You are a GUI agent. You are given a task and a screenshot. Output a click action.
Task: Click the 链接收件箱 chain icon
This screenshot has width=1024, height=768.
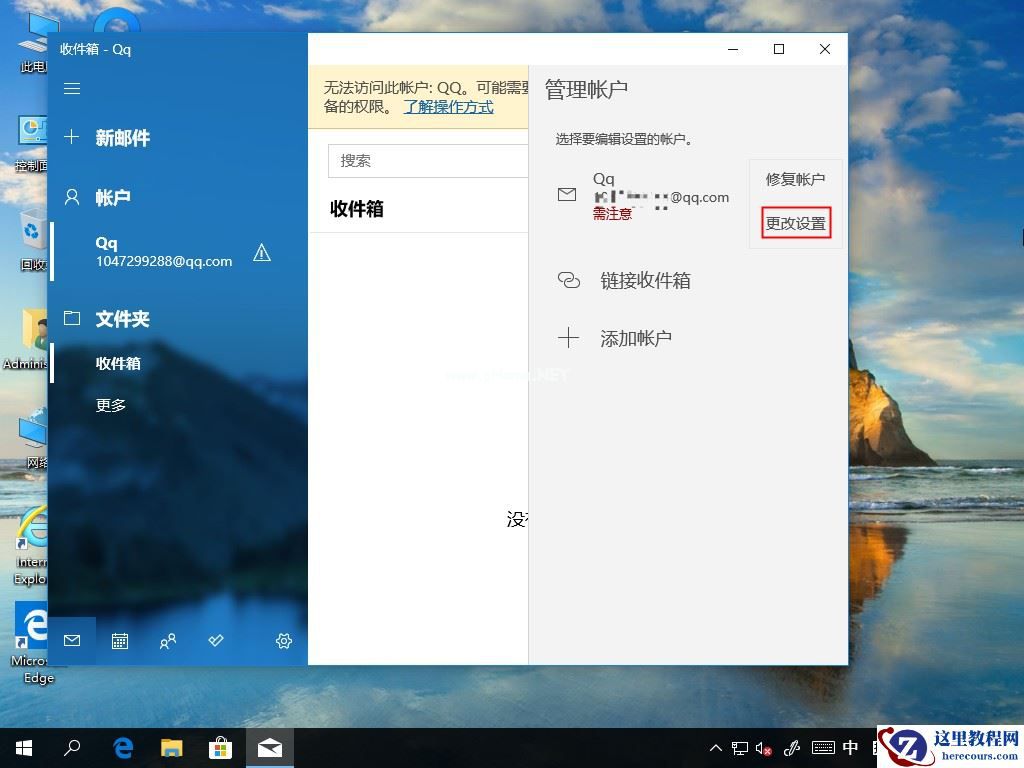pyautogui.click(x=568, y=281)
